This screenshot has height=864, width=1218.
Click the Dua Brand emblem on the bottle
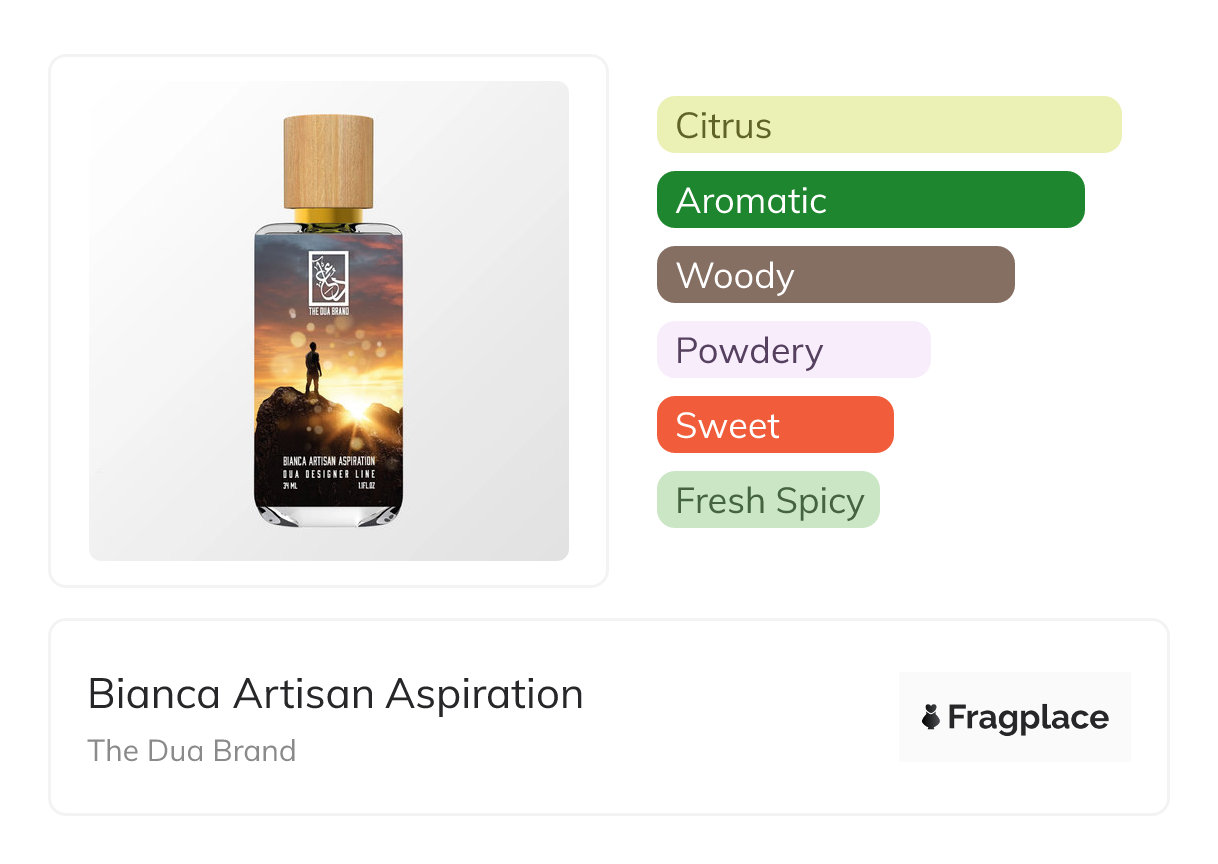coord(328,277)
